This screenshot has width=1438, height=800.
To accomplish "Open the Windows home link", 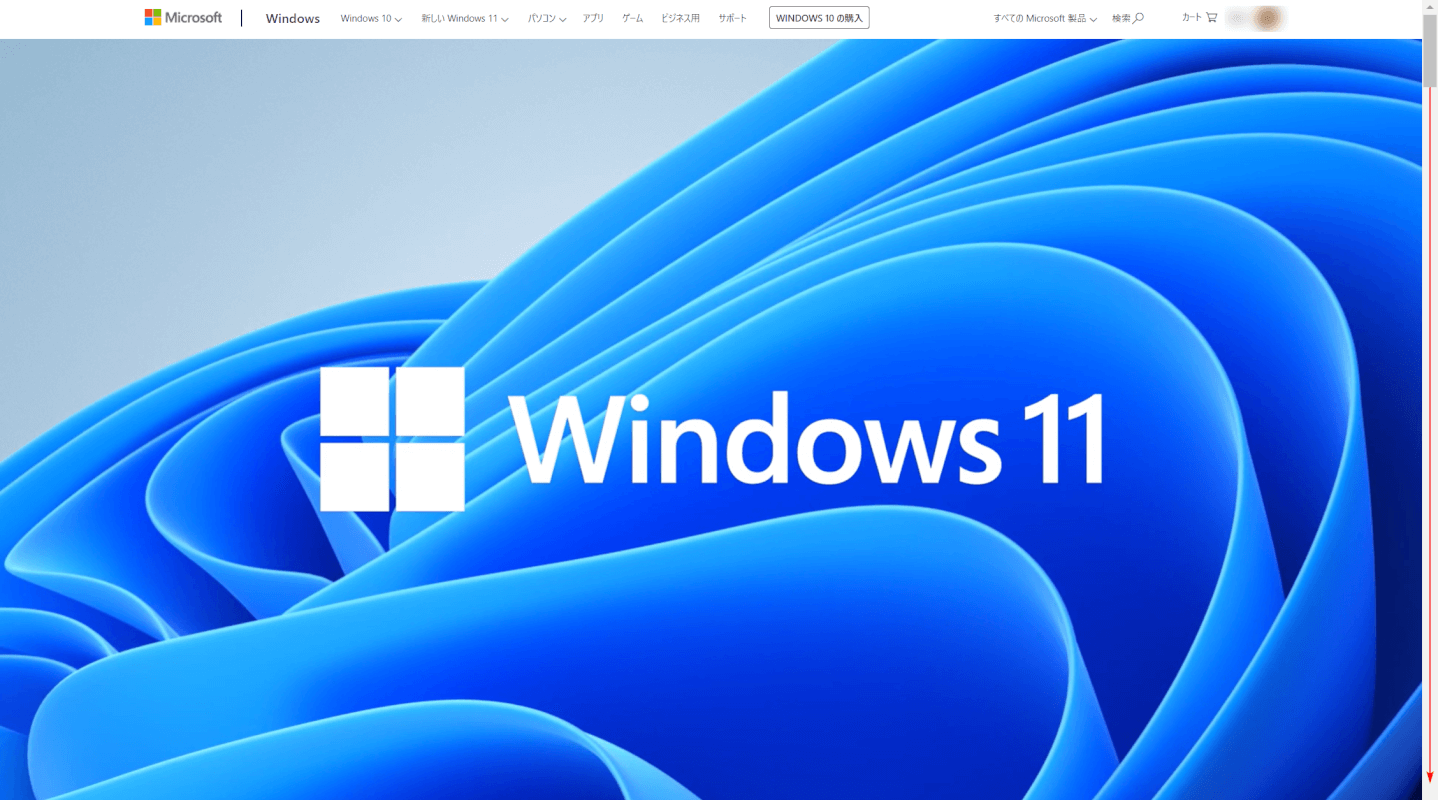I will point(293,18).
